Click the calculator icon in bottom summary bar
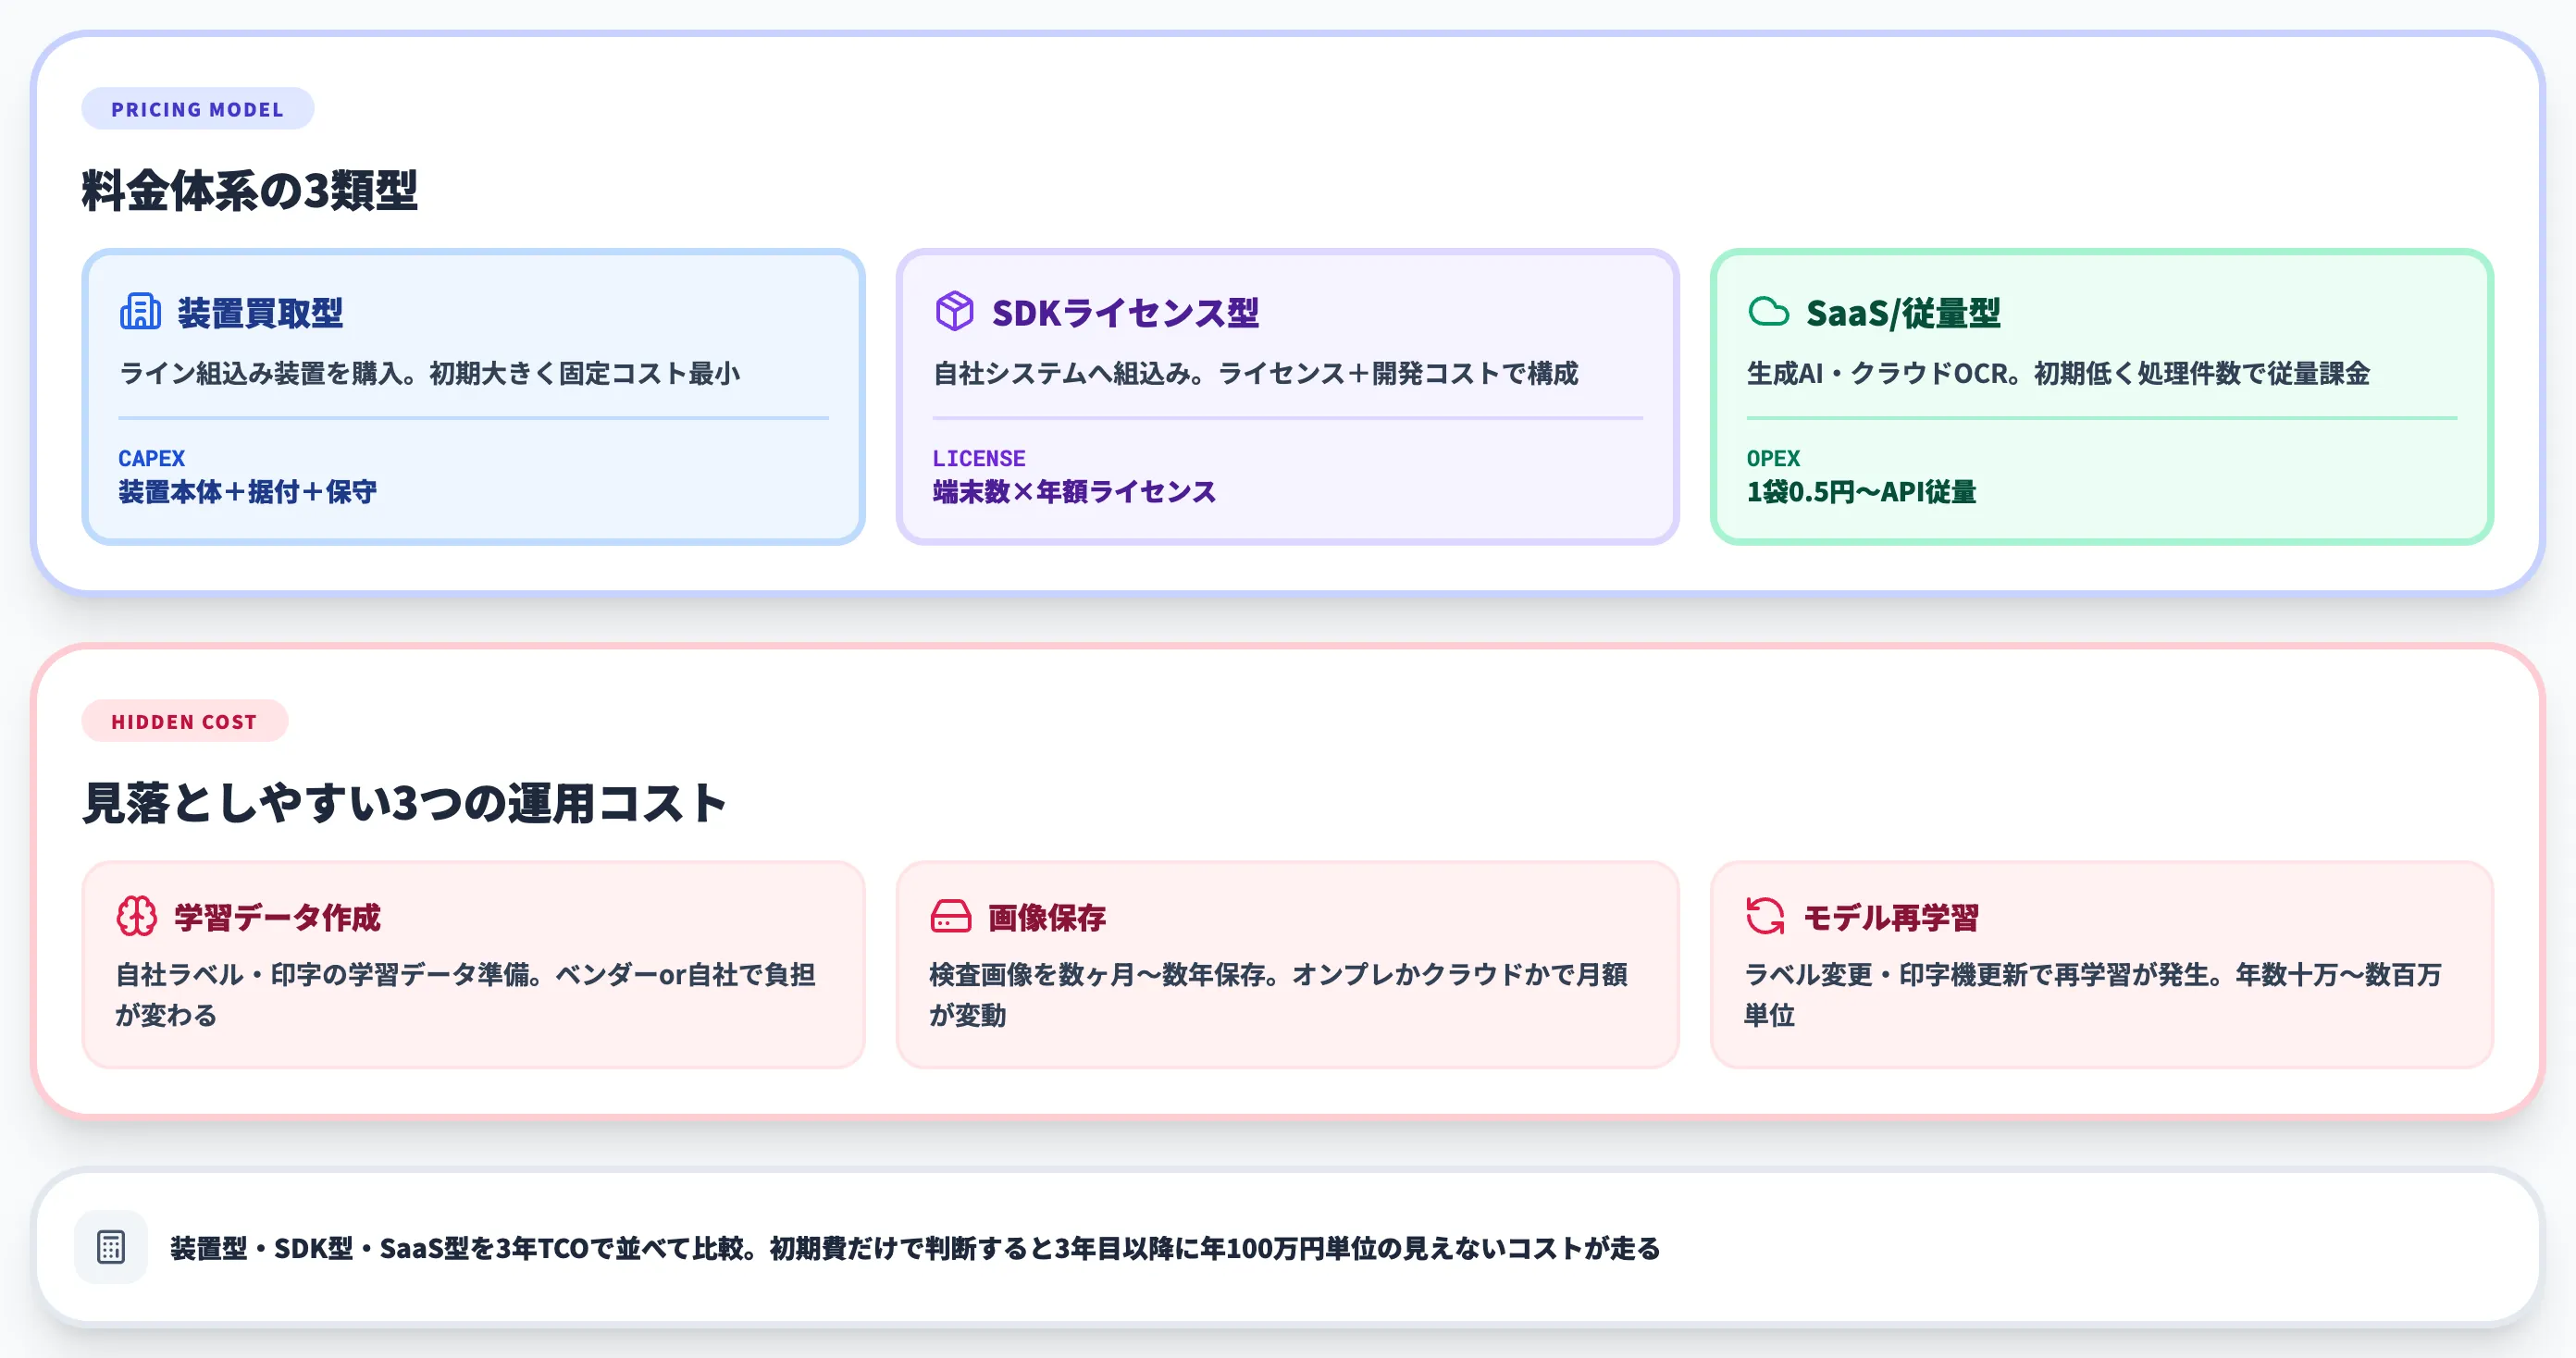Image resolution: width=2576 pixels, height=1358 pixels. point(110,1248)
